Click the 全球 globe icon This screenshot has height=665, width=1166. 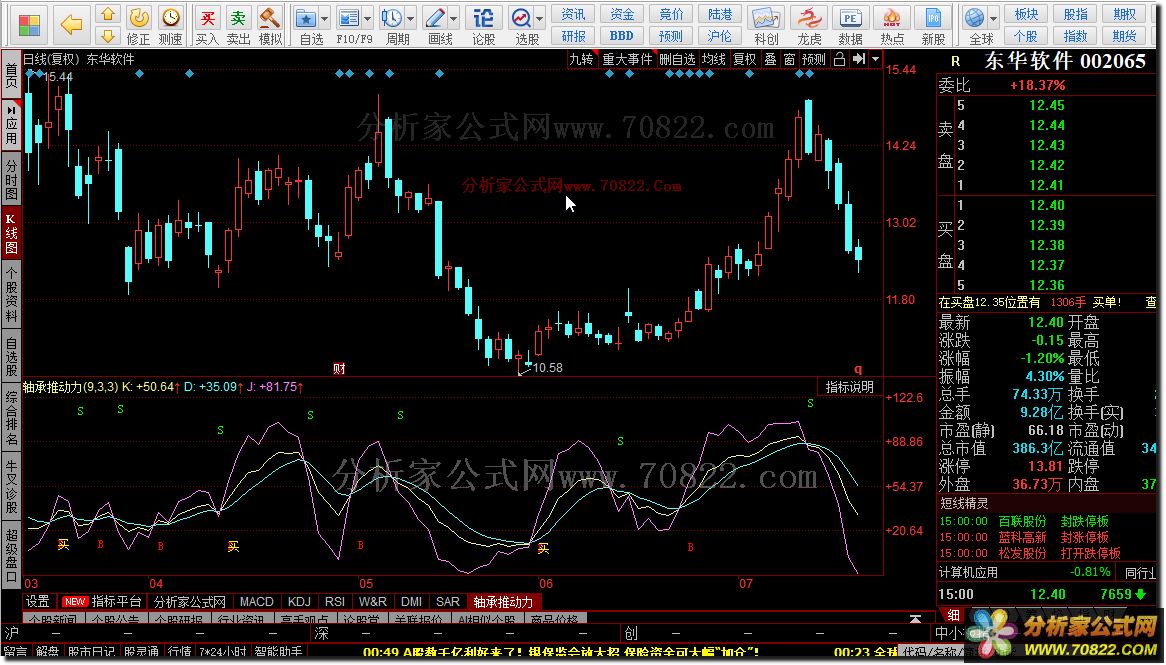(x=975, y=18)
